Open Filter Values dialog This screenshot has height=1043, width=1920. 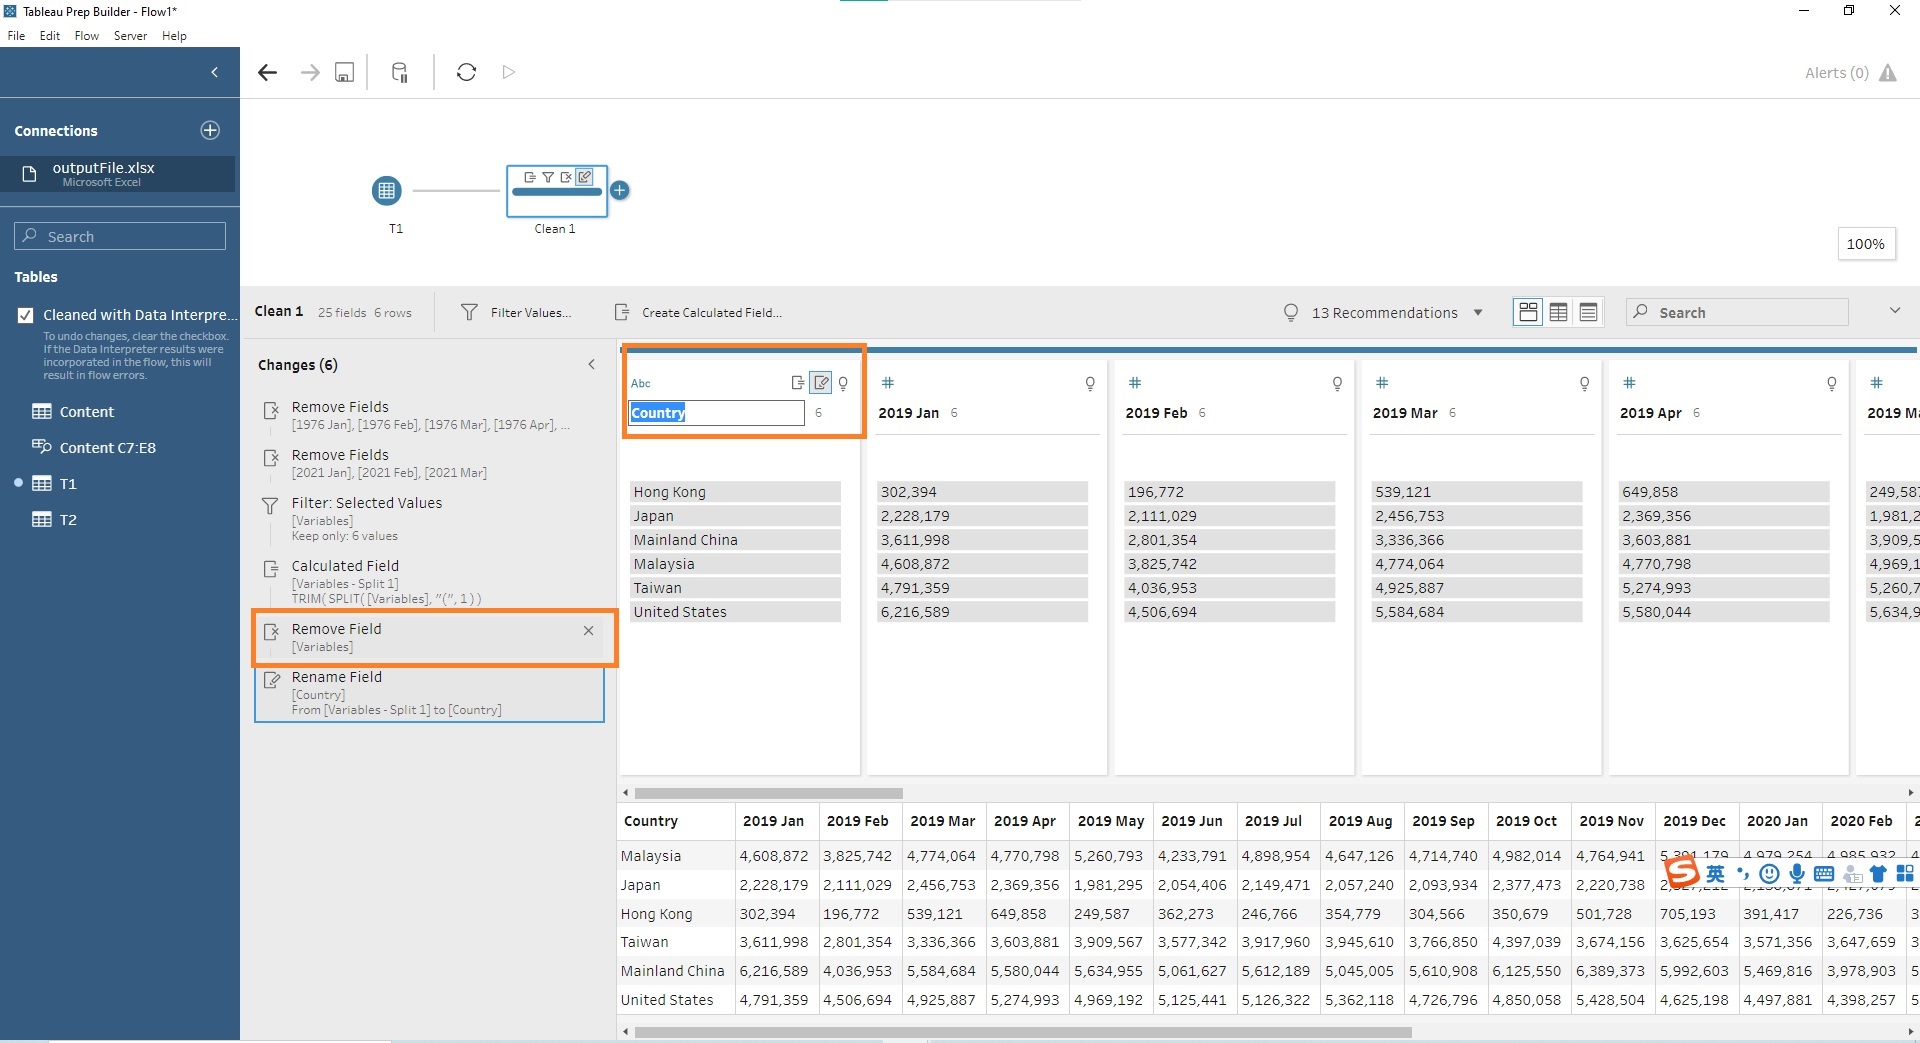[516, 312]
